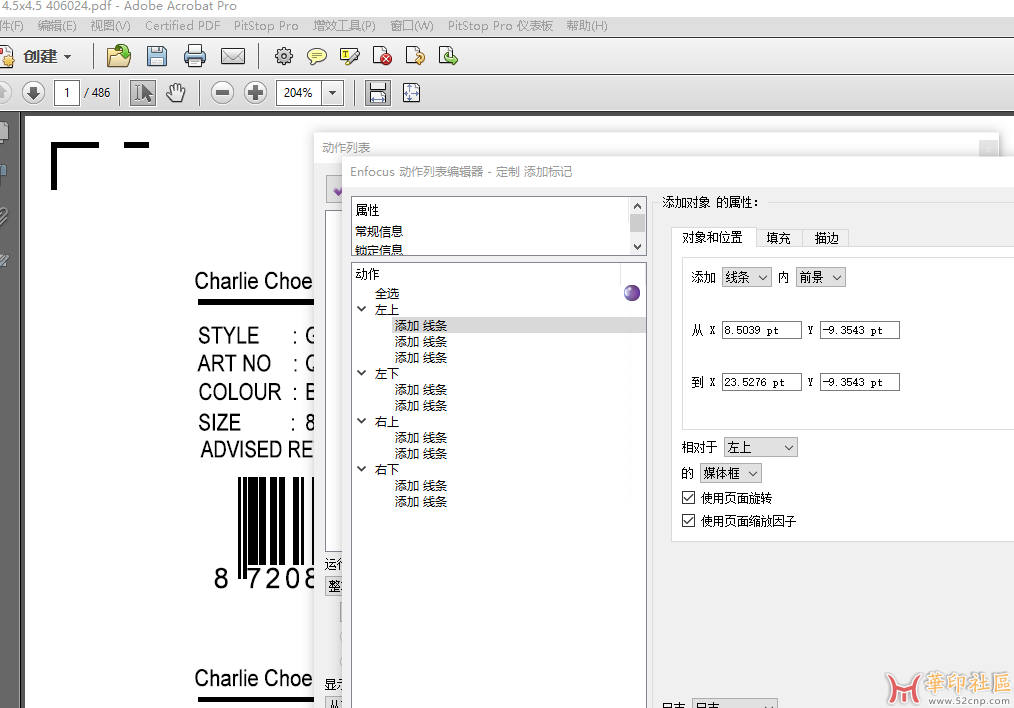Click the 到 Y field -9.3543 pt
Screen dimensions: 1014x708
(859, 382)
